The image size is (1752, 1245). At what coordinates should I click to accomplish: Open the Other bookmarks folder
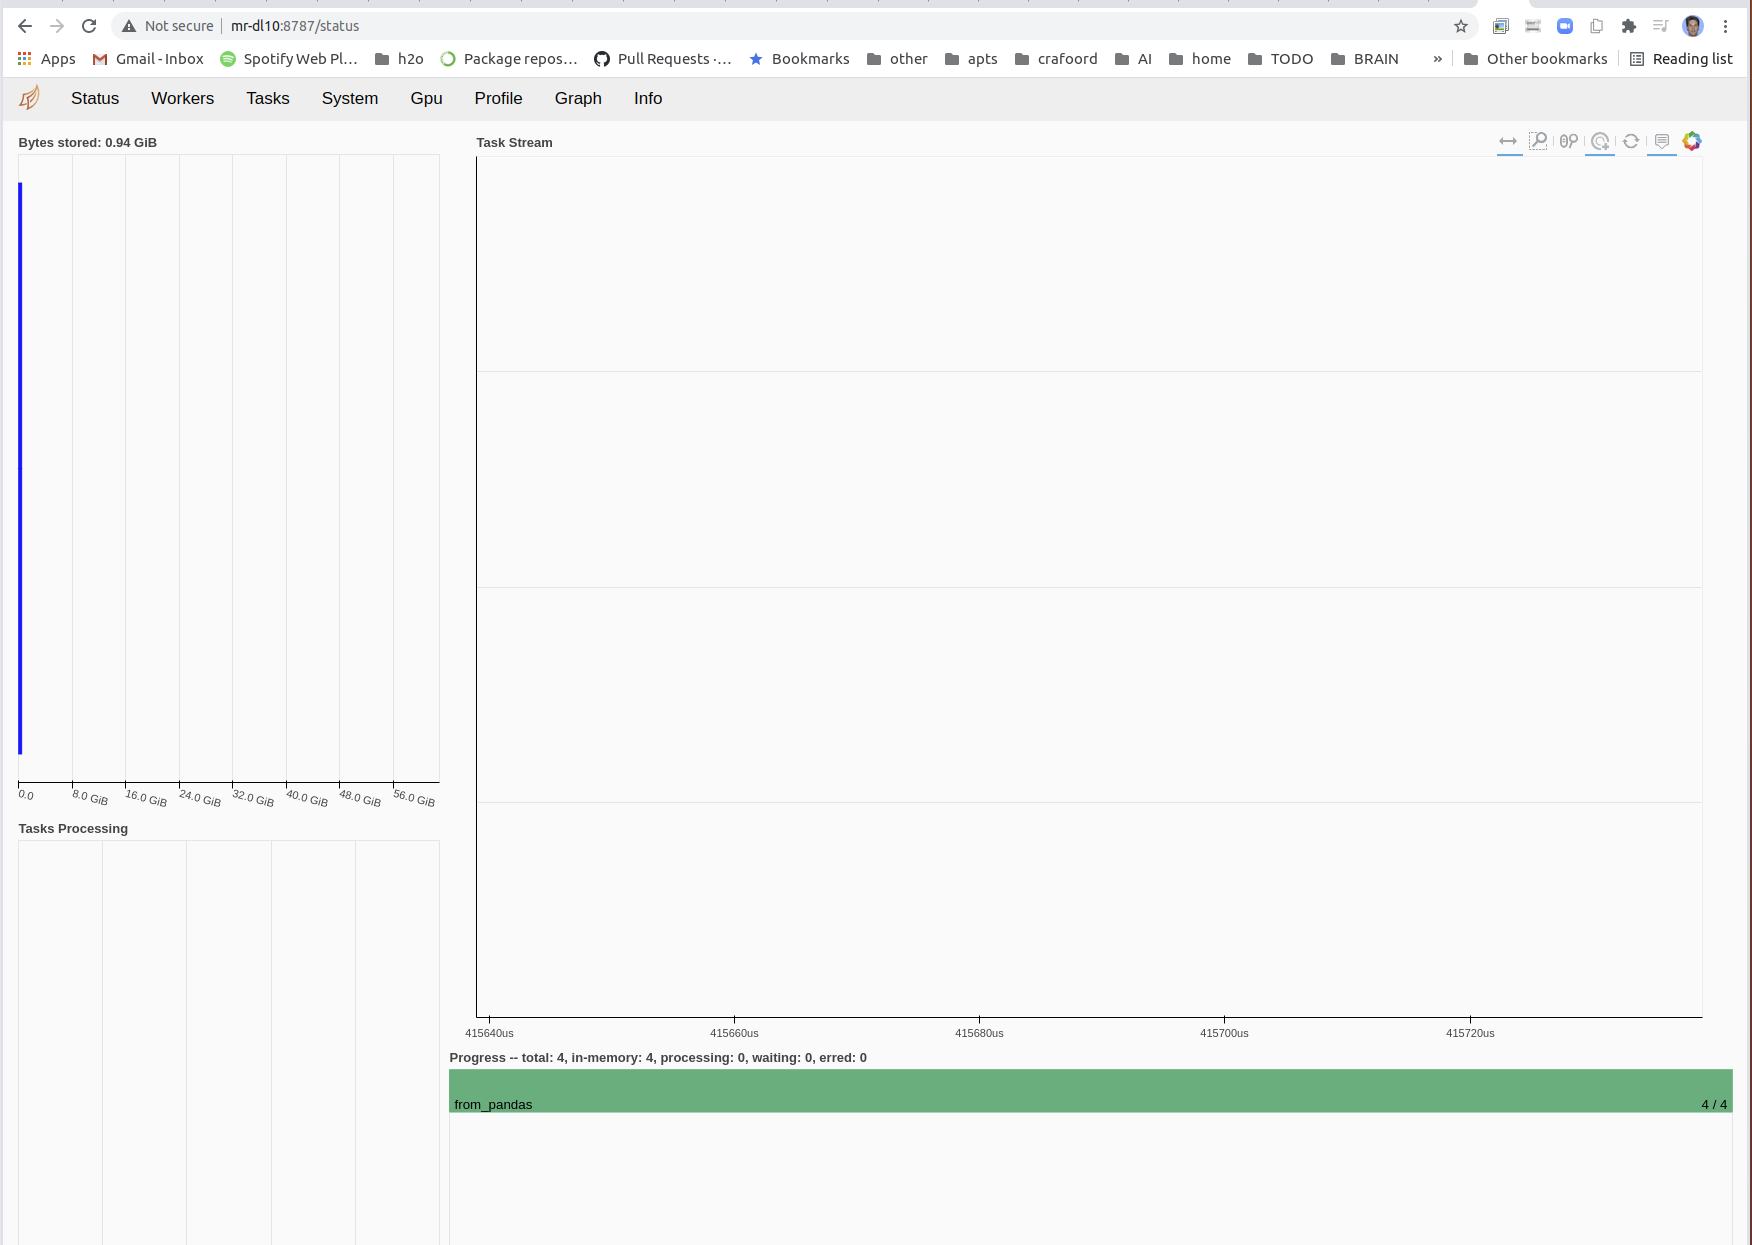pos(1536,58)
